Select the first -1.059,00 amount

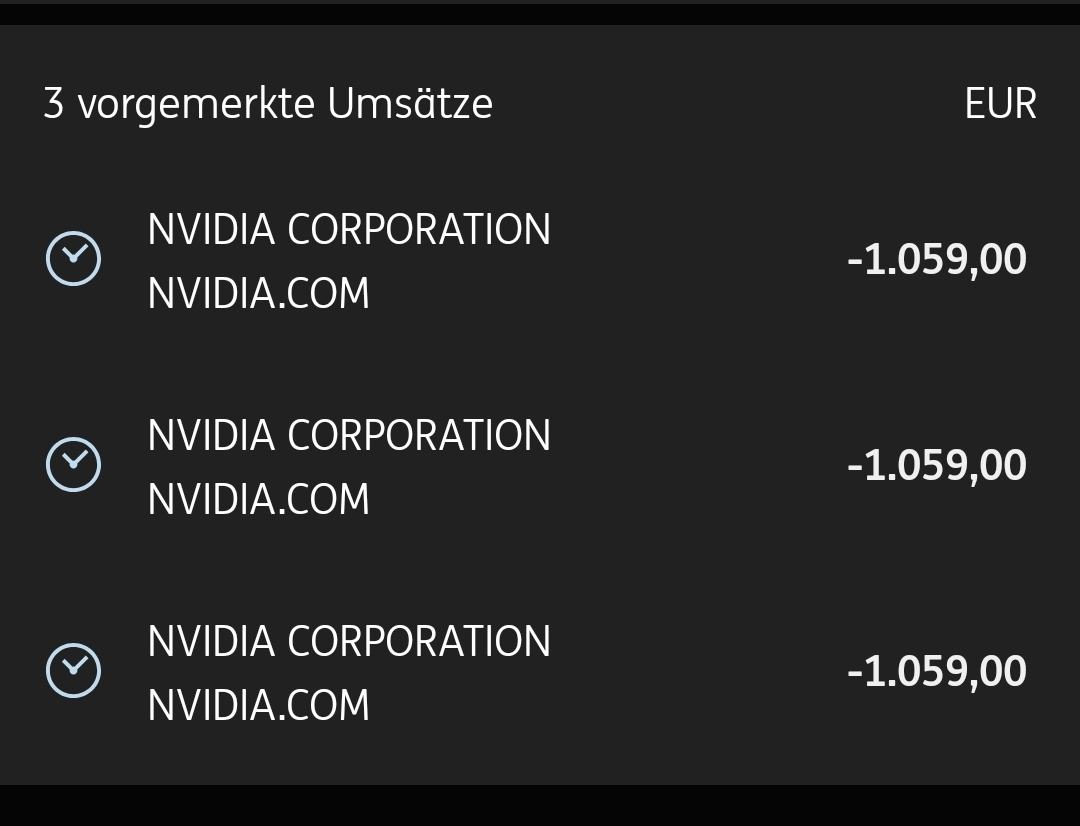click(936, 260)
